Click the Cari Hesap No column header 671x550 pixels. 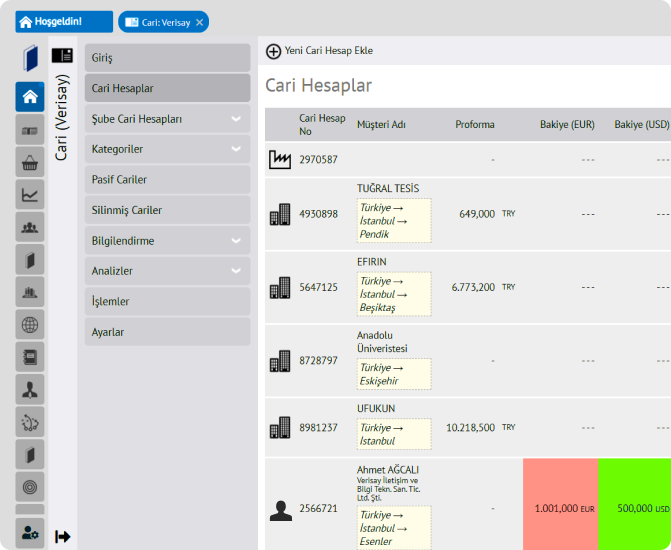[x=322, y=125]
